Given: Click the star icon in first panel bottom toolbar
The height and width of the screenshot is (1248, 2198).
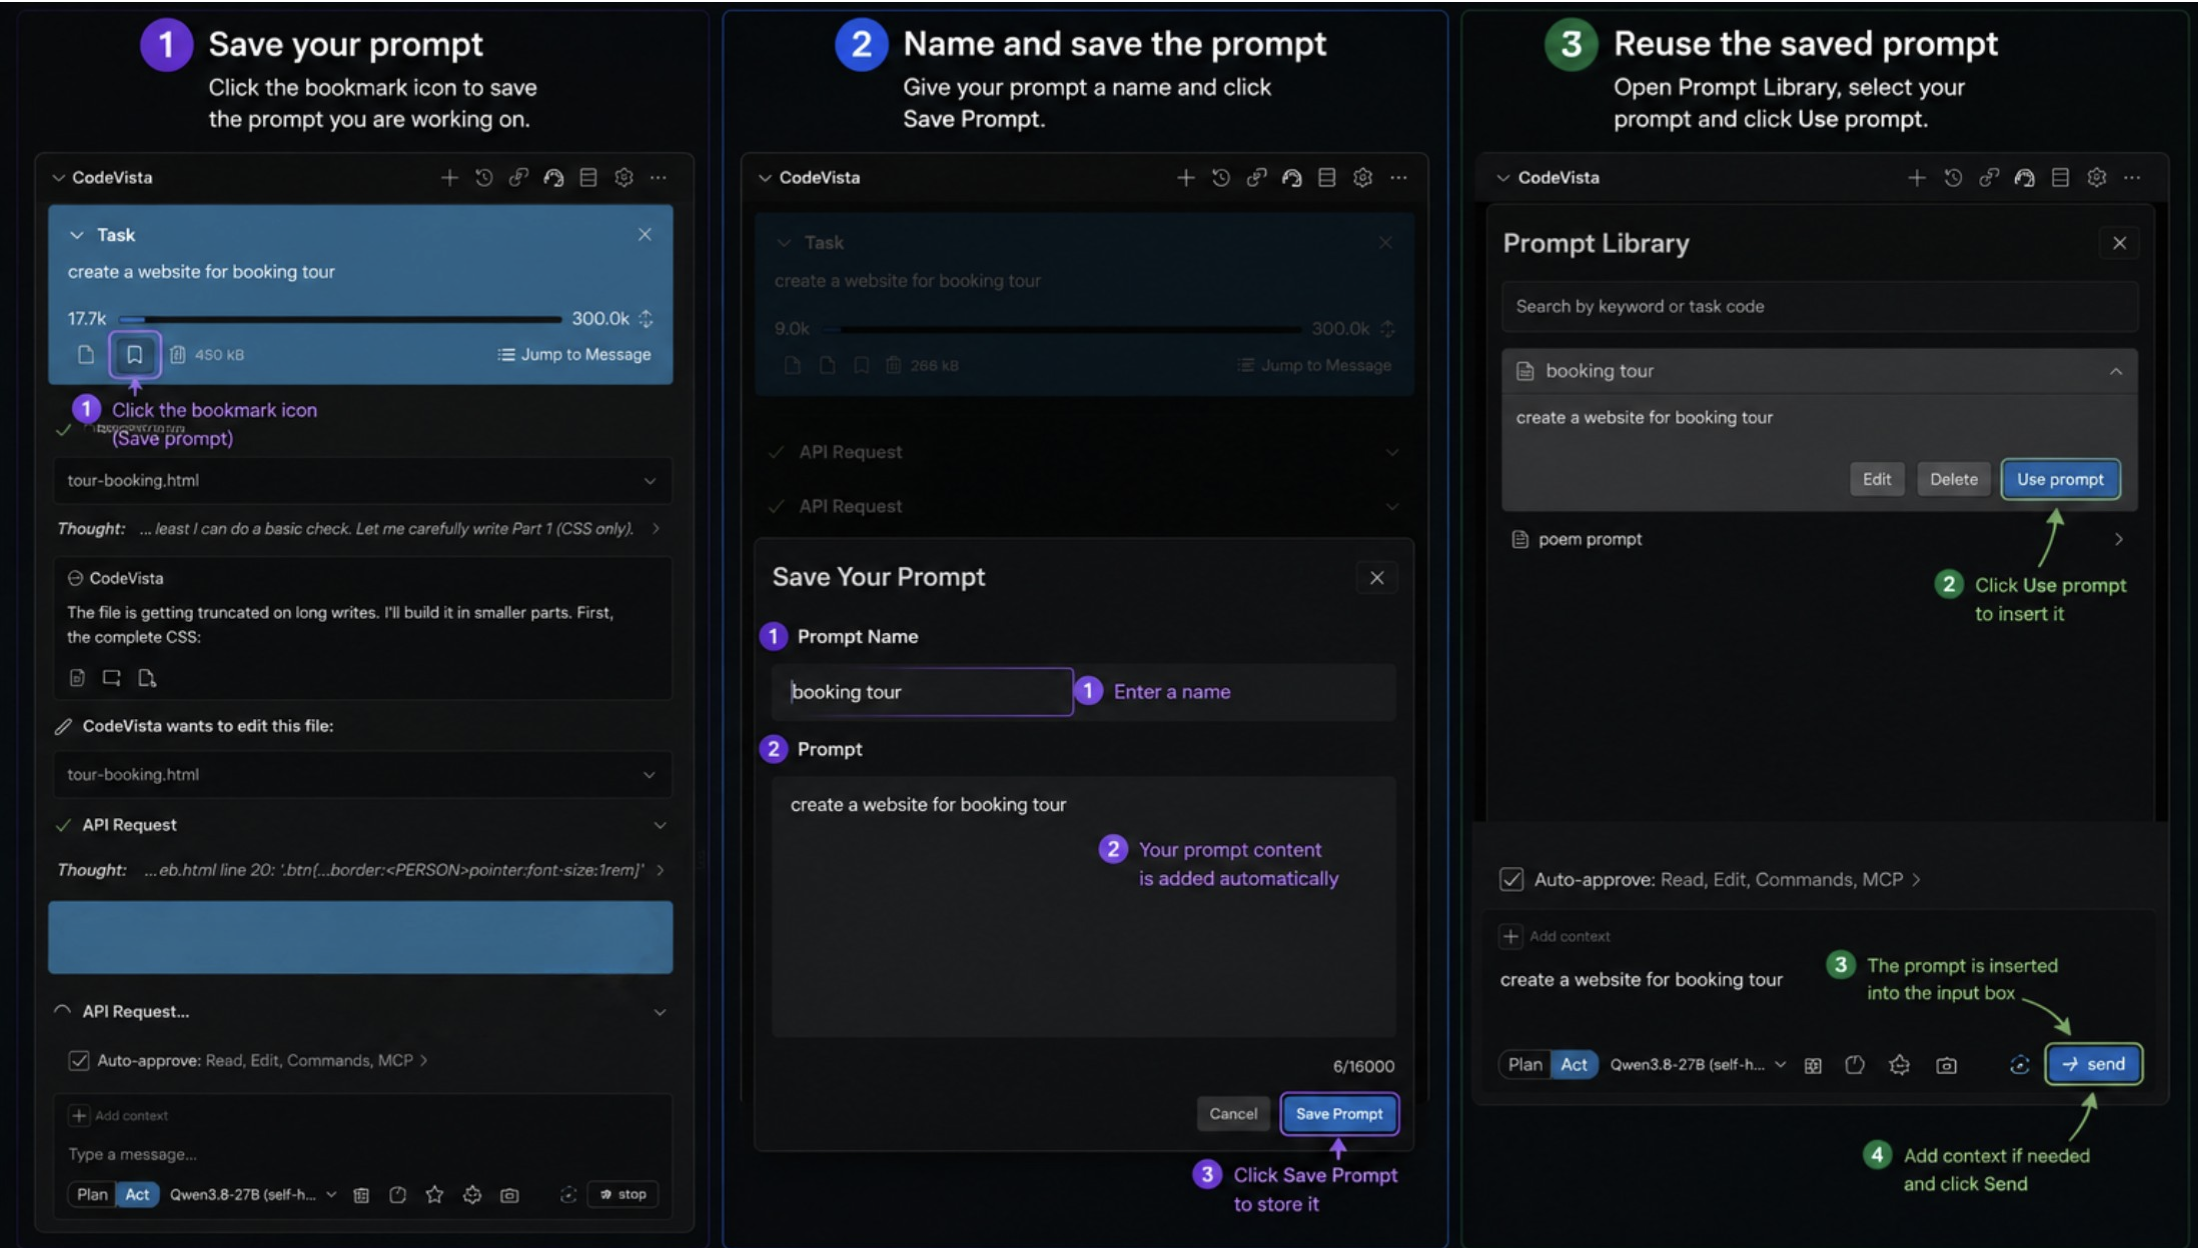Looking at the screenshot, I should (434, 1194).
